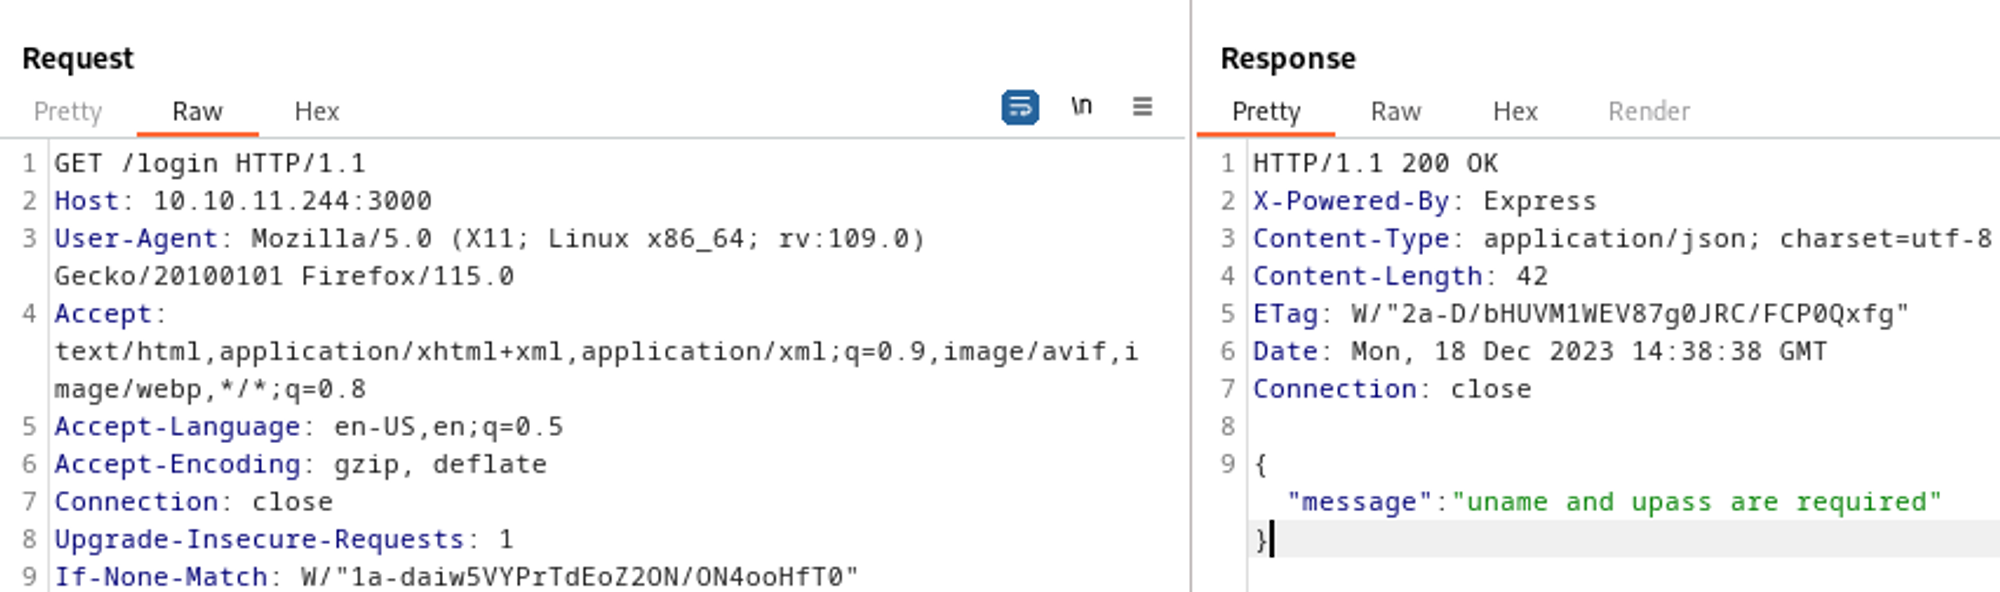Viewport: 2000px width, 592px height.
Task: Click the Host header line in request
Action: pos(243,201)
